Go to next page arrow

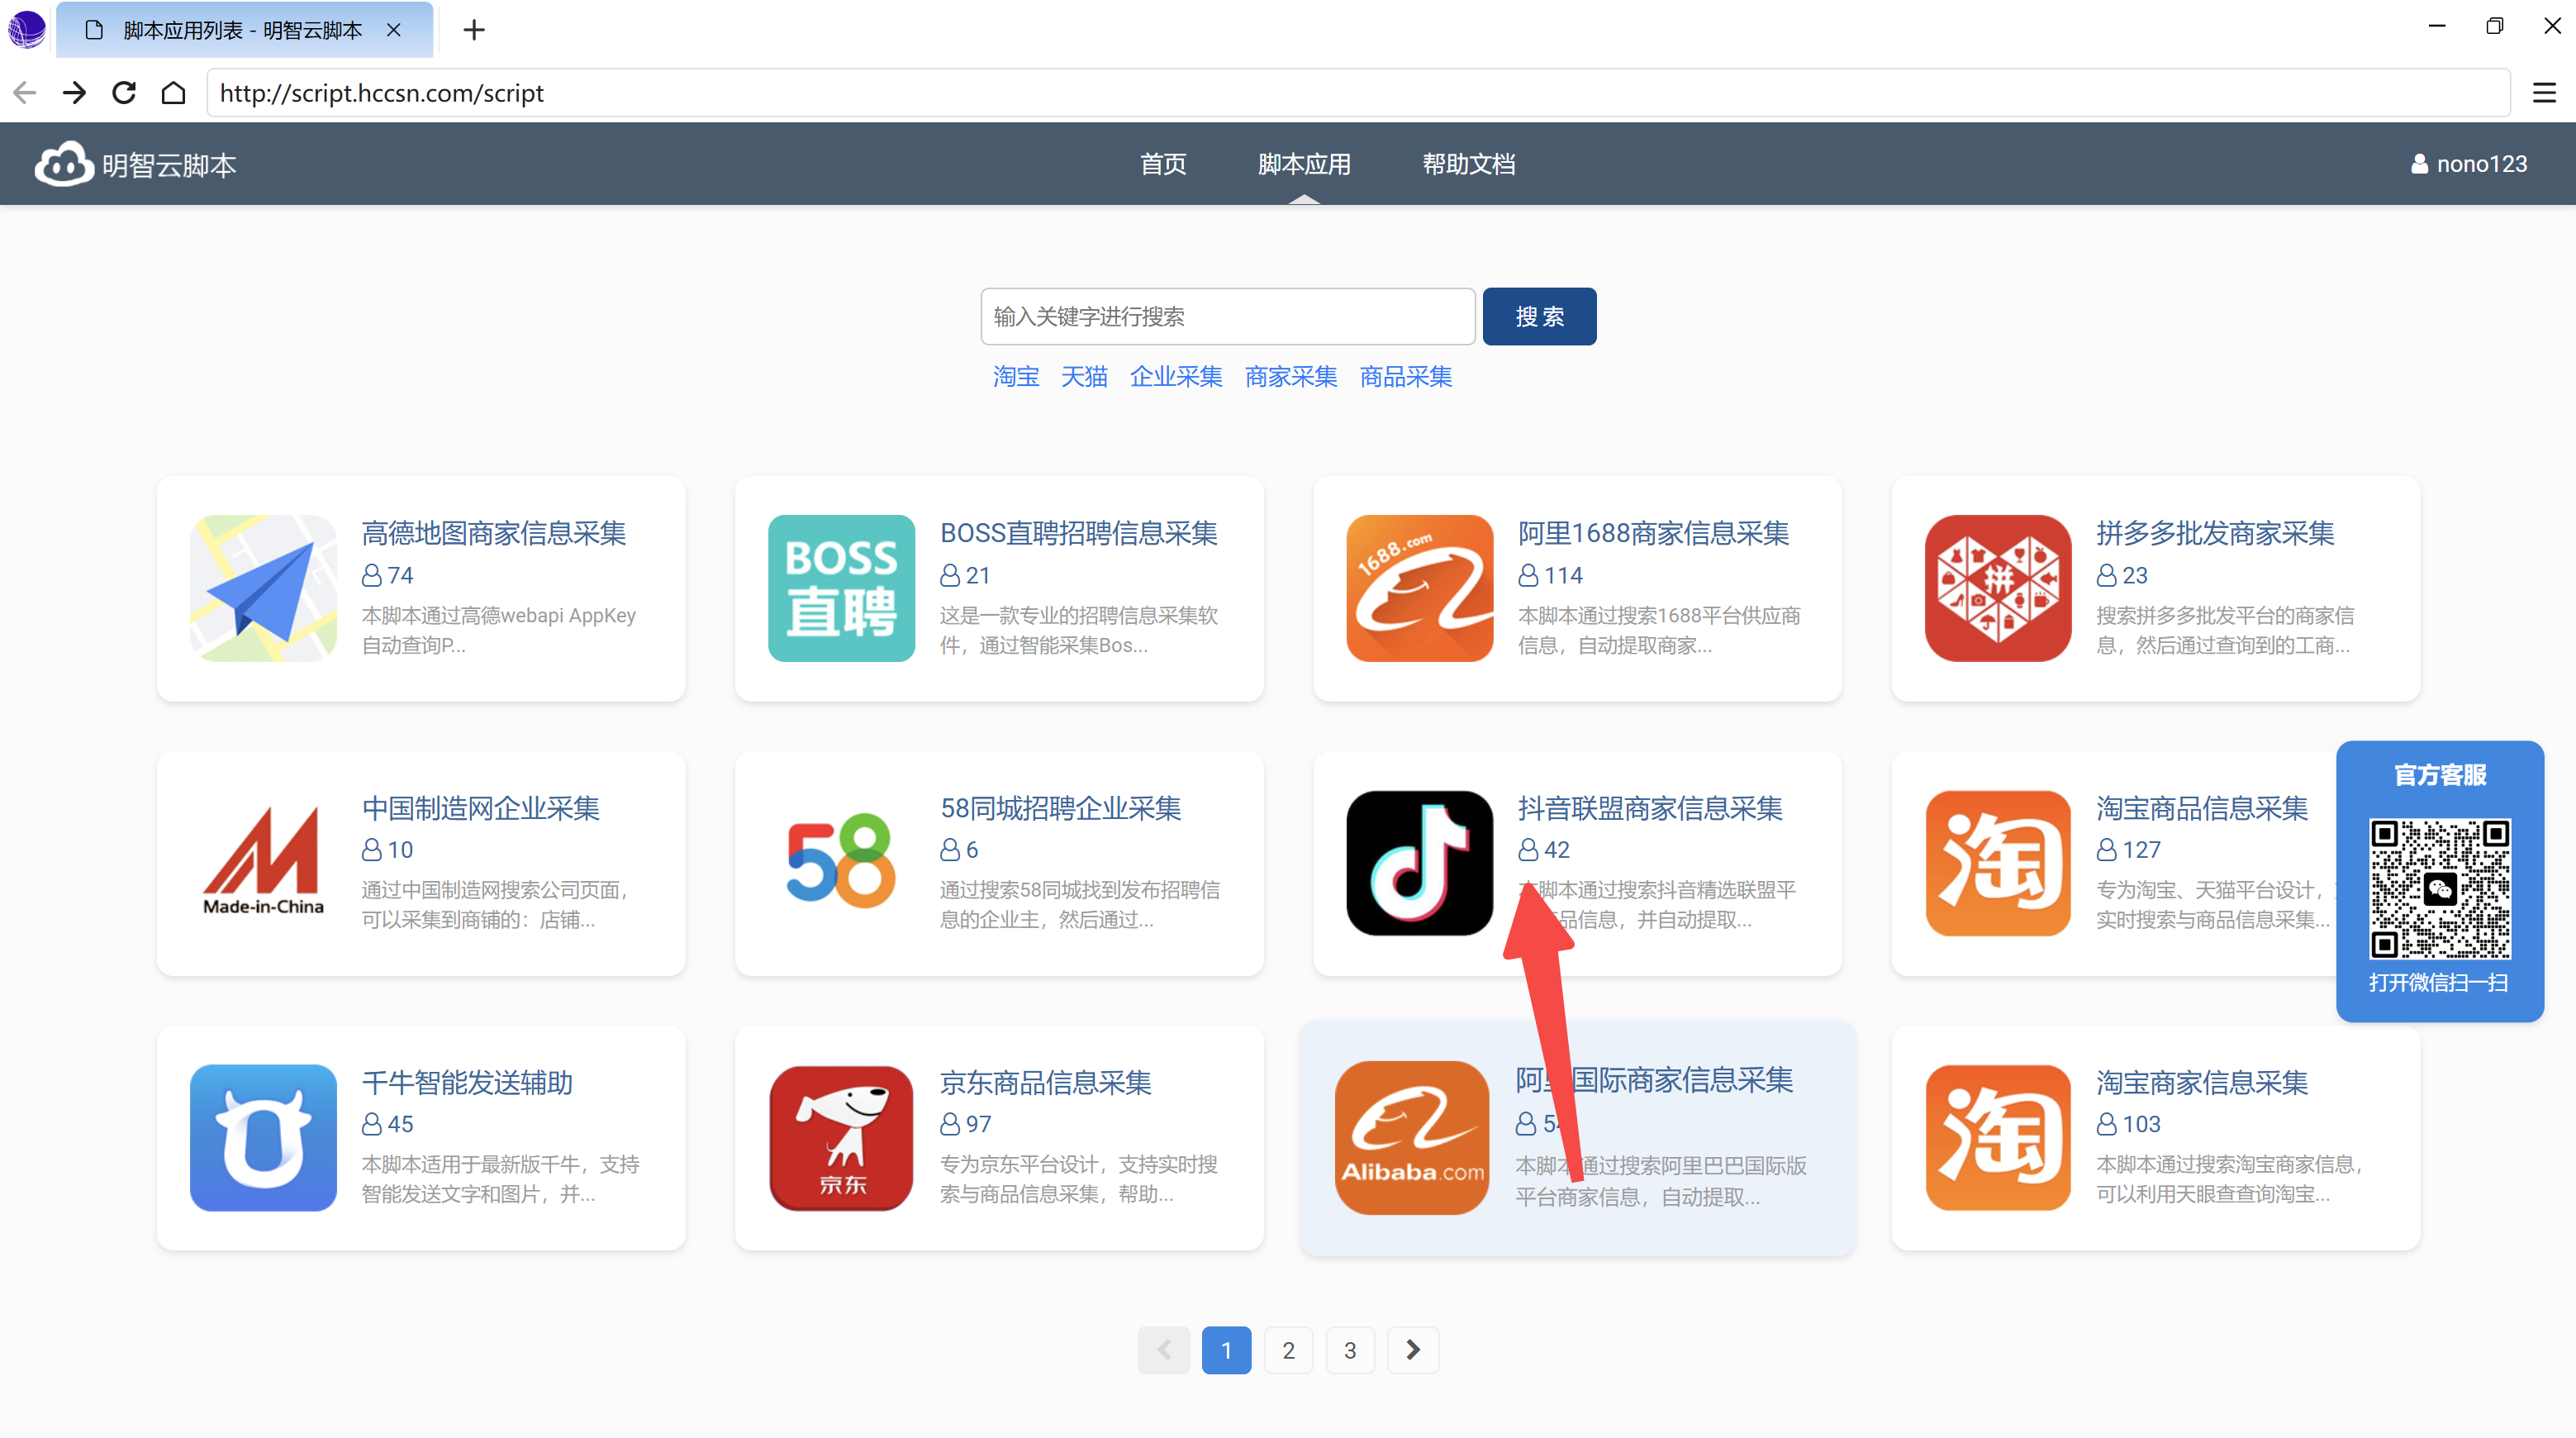[1413, 1350]
